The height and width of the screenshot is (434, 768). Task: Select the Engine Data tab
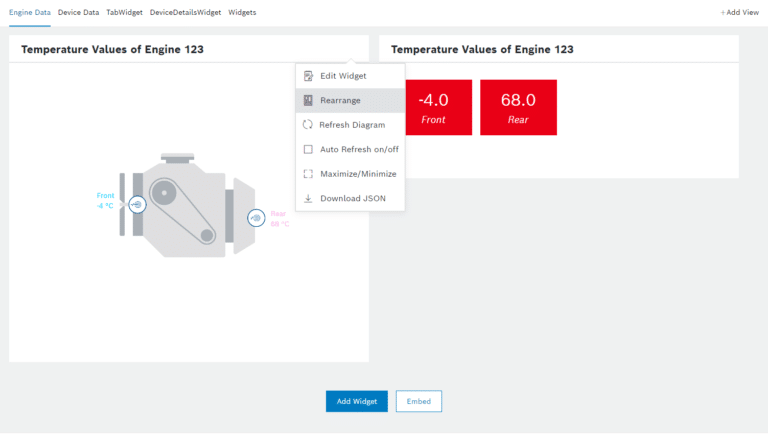(29, 13)
